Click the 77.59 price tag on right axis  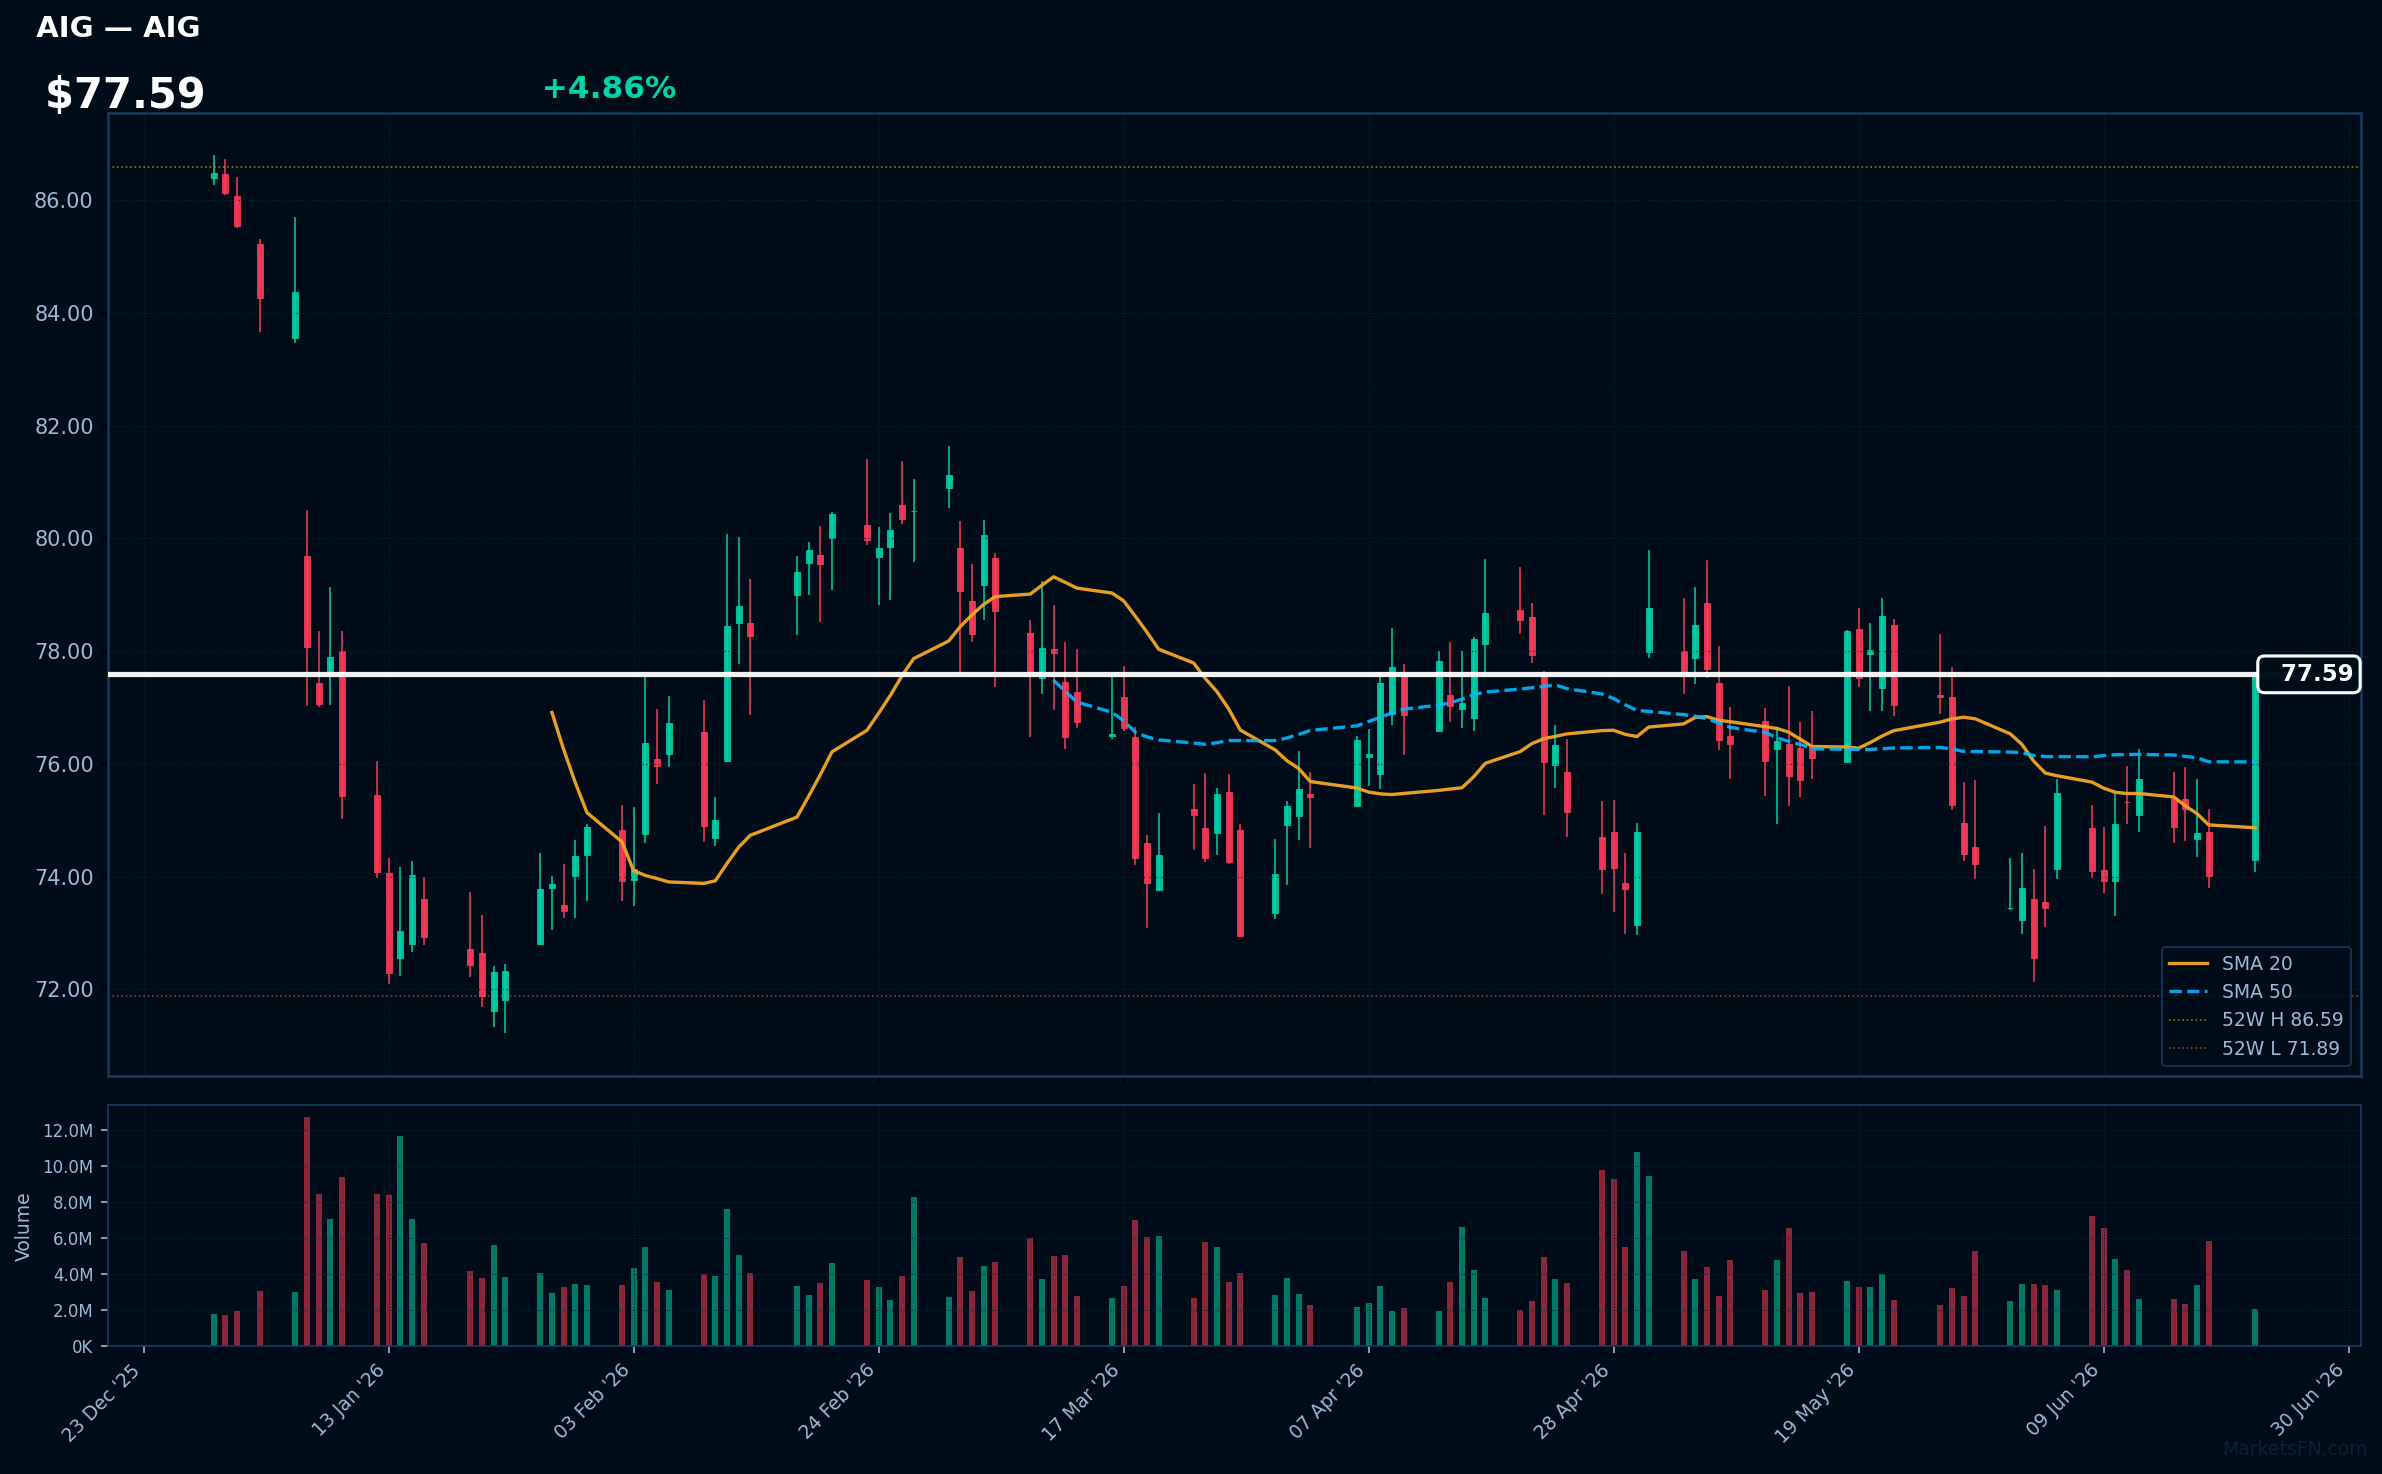(2309, 674)
